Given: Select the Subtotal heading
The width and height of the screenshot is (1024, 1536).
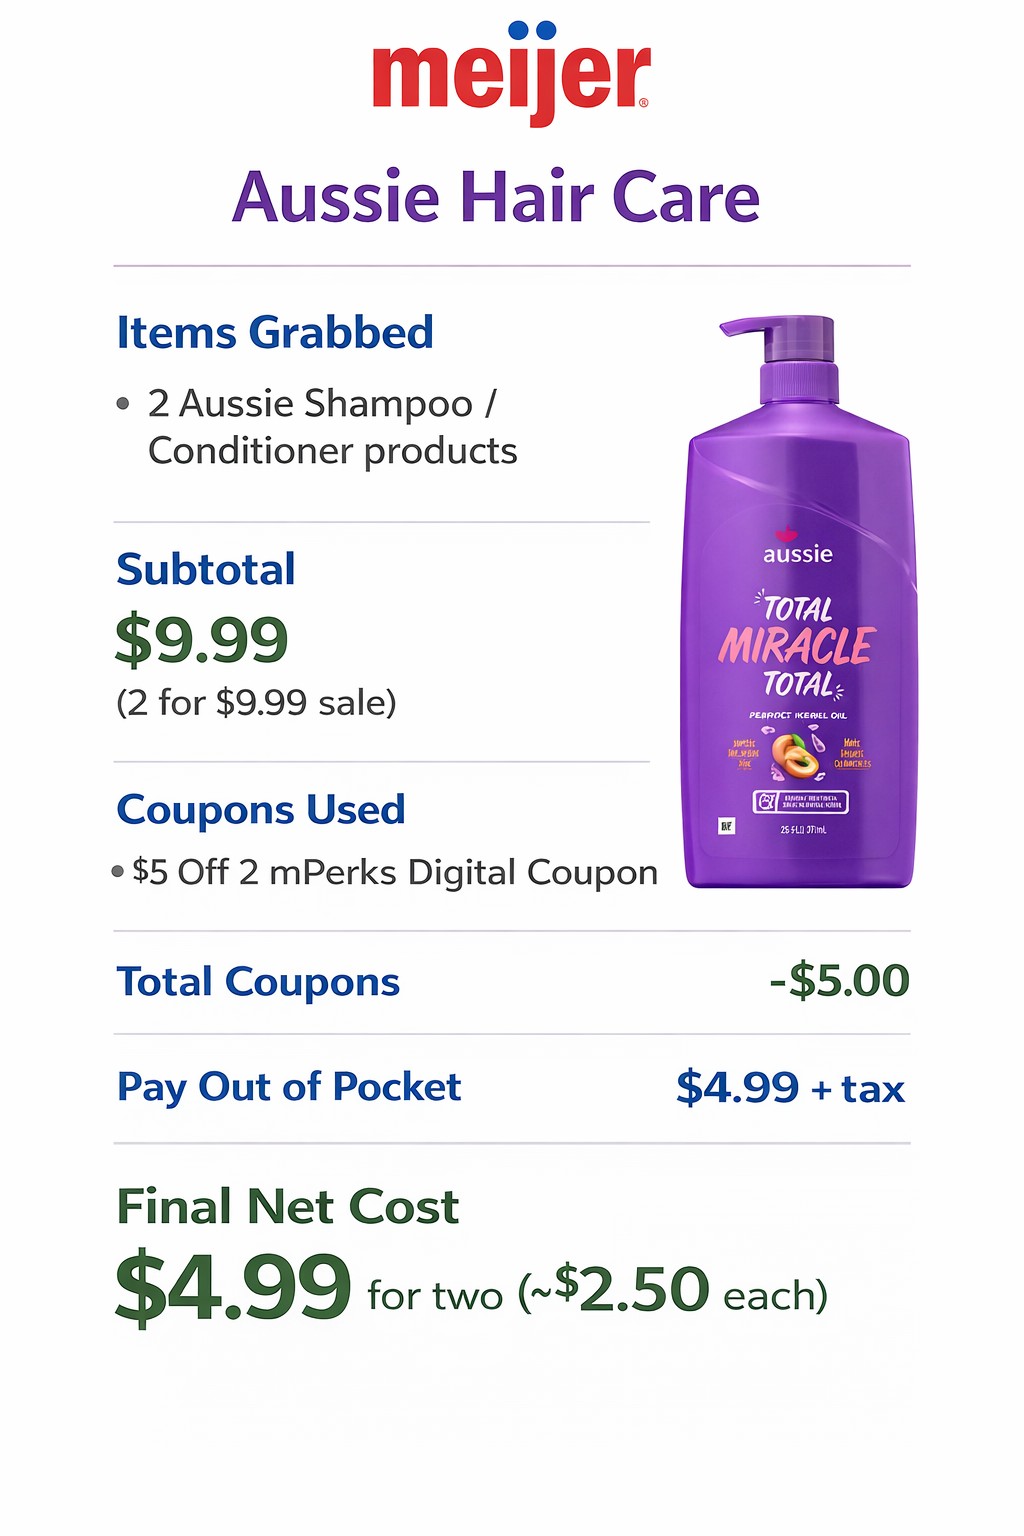Looking at the screenshot, I should pos(206,570).
